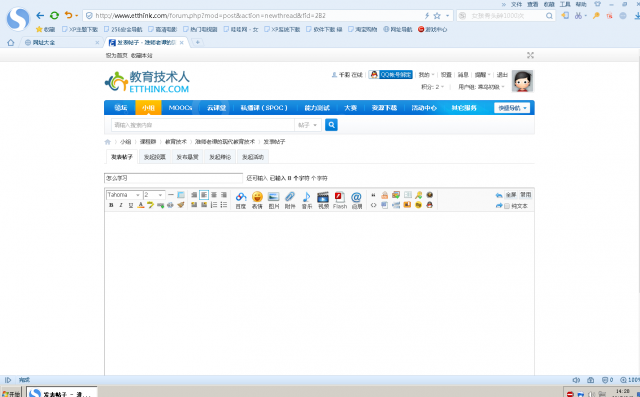Image resolution: width=640 pixels, height=397 pixels.
Task: Select the highlighted orange group tab
Action: click(x=148, y=108)
